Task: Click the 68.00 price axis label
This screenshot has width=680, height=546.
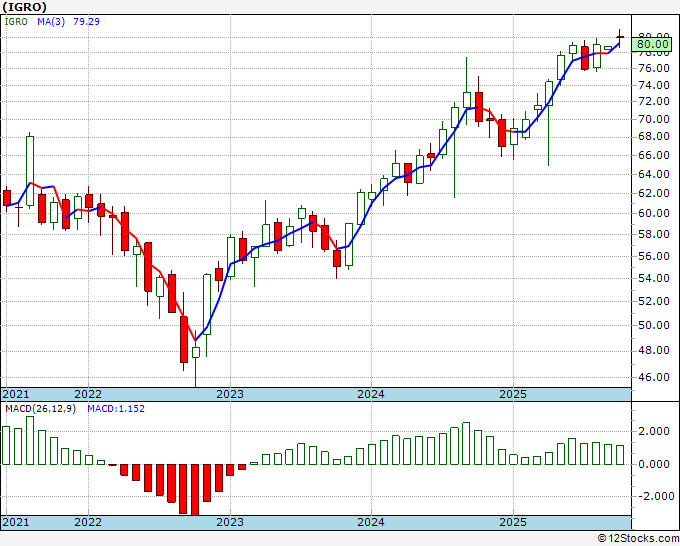Action: [654, 136]
